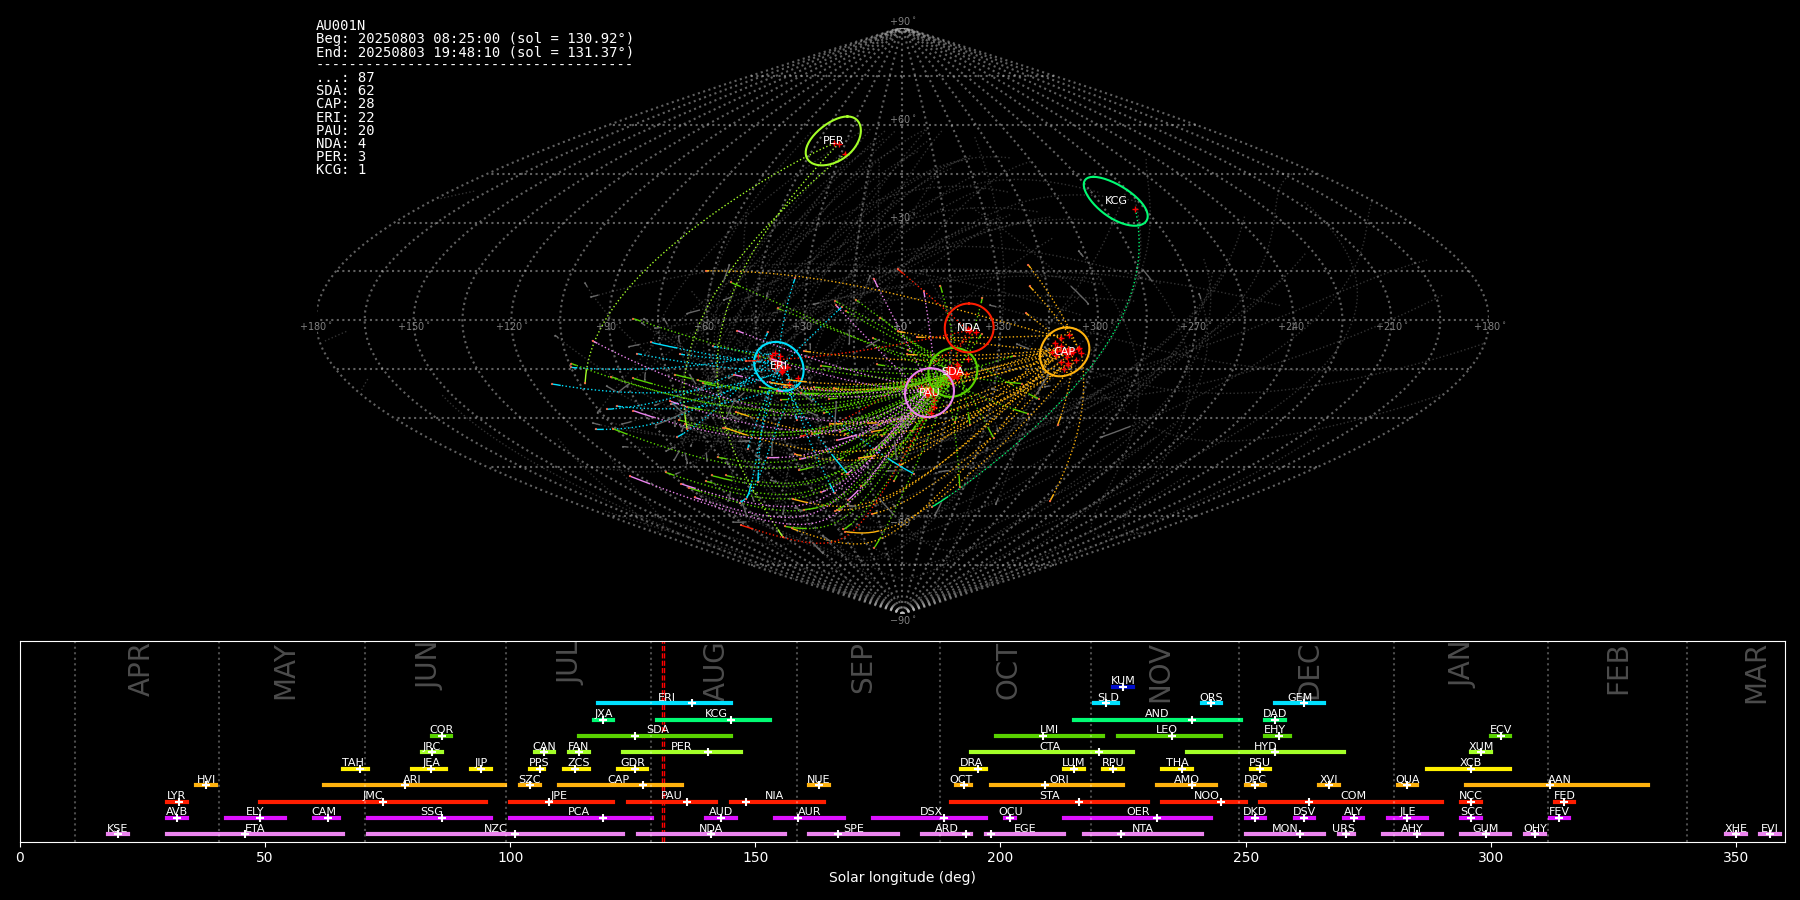1800x900 pixels.
Task: Click the JUN month label
Action: point(427,666)
